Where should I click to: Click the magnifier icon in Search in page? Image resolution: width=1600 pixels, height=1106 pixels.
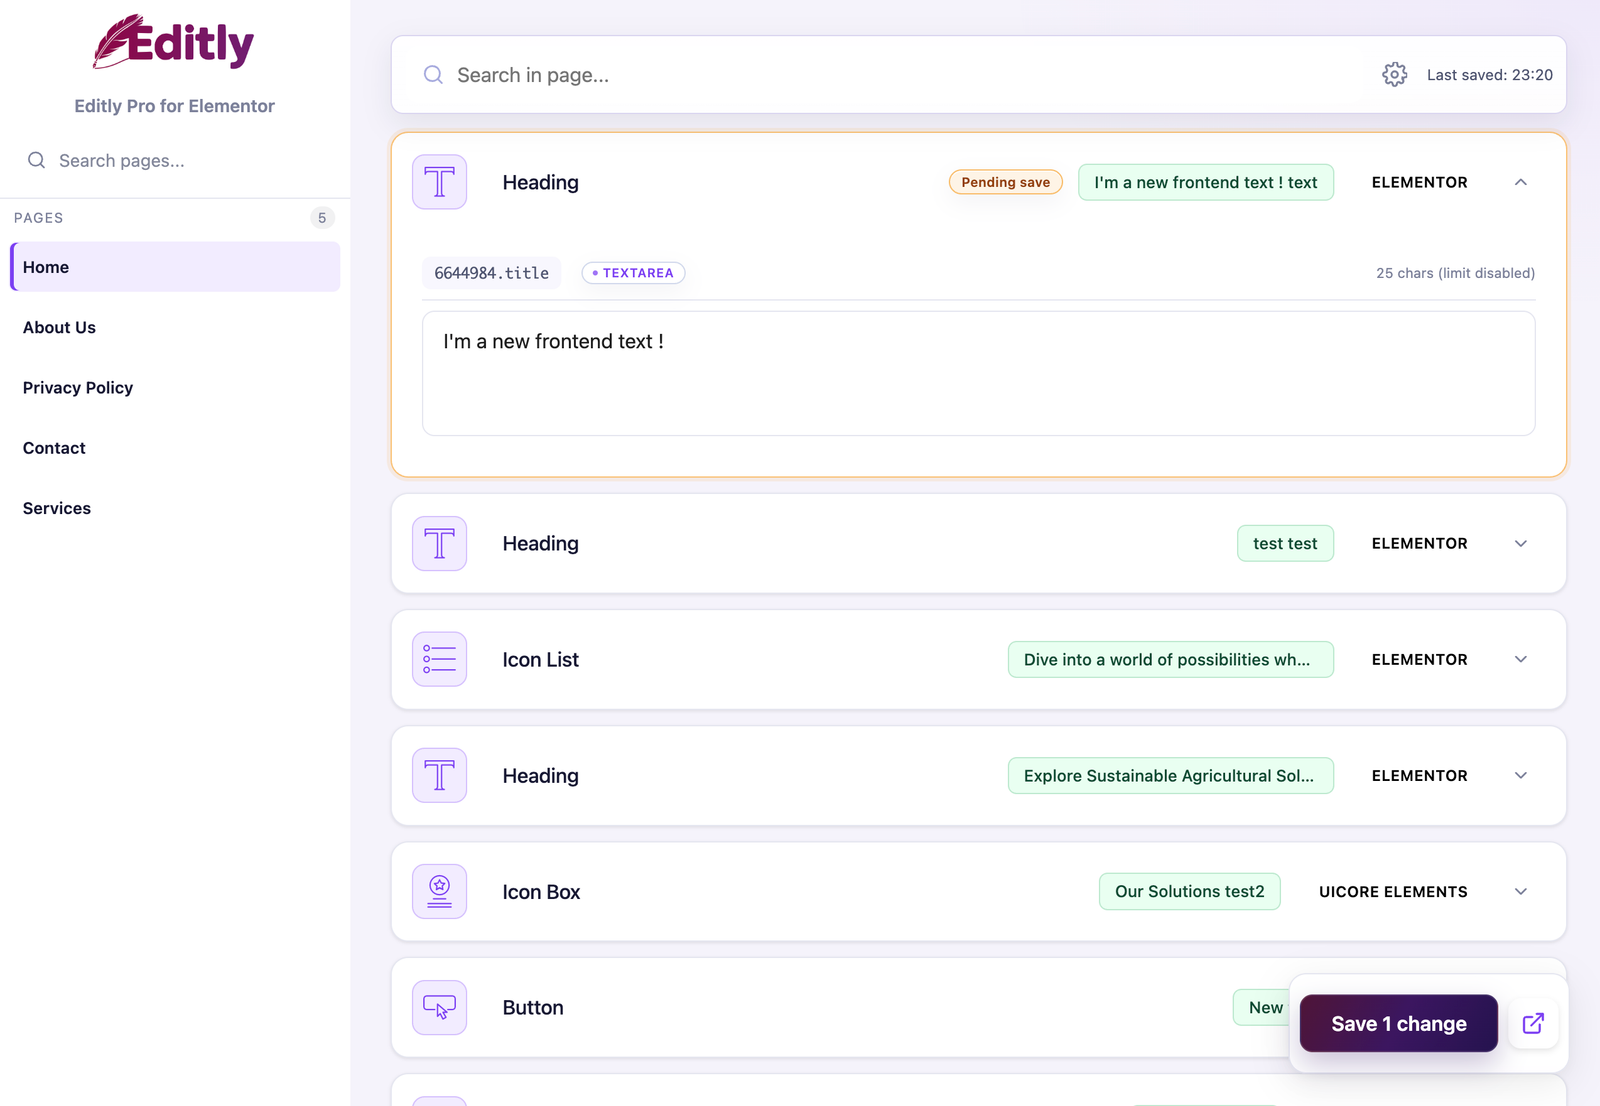433,75
